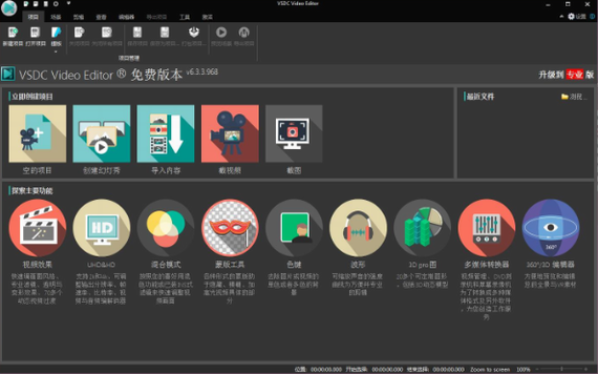
Task: Click the 360°/3D Editor eye icon
Action: click(550, 228)
